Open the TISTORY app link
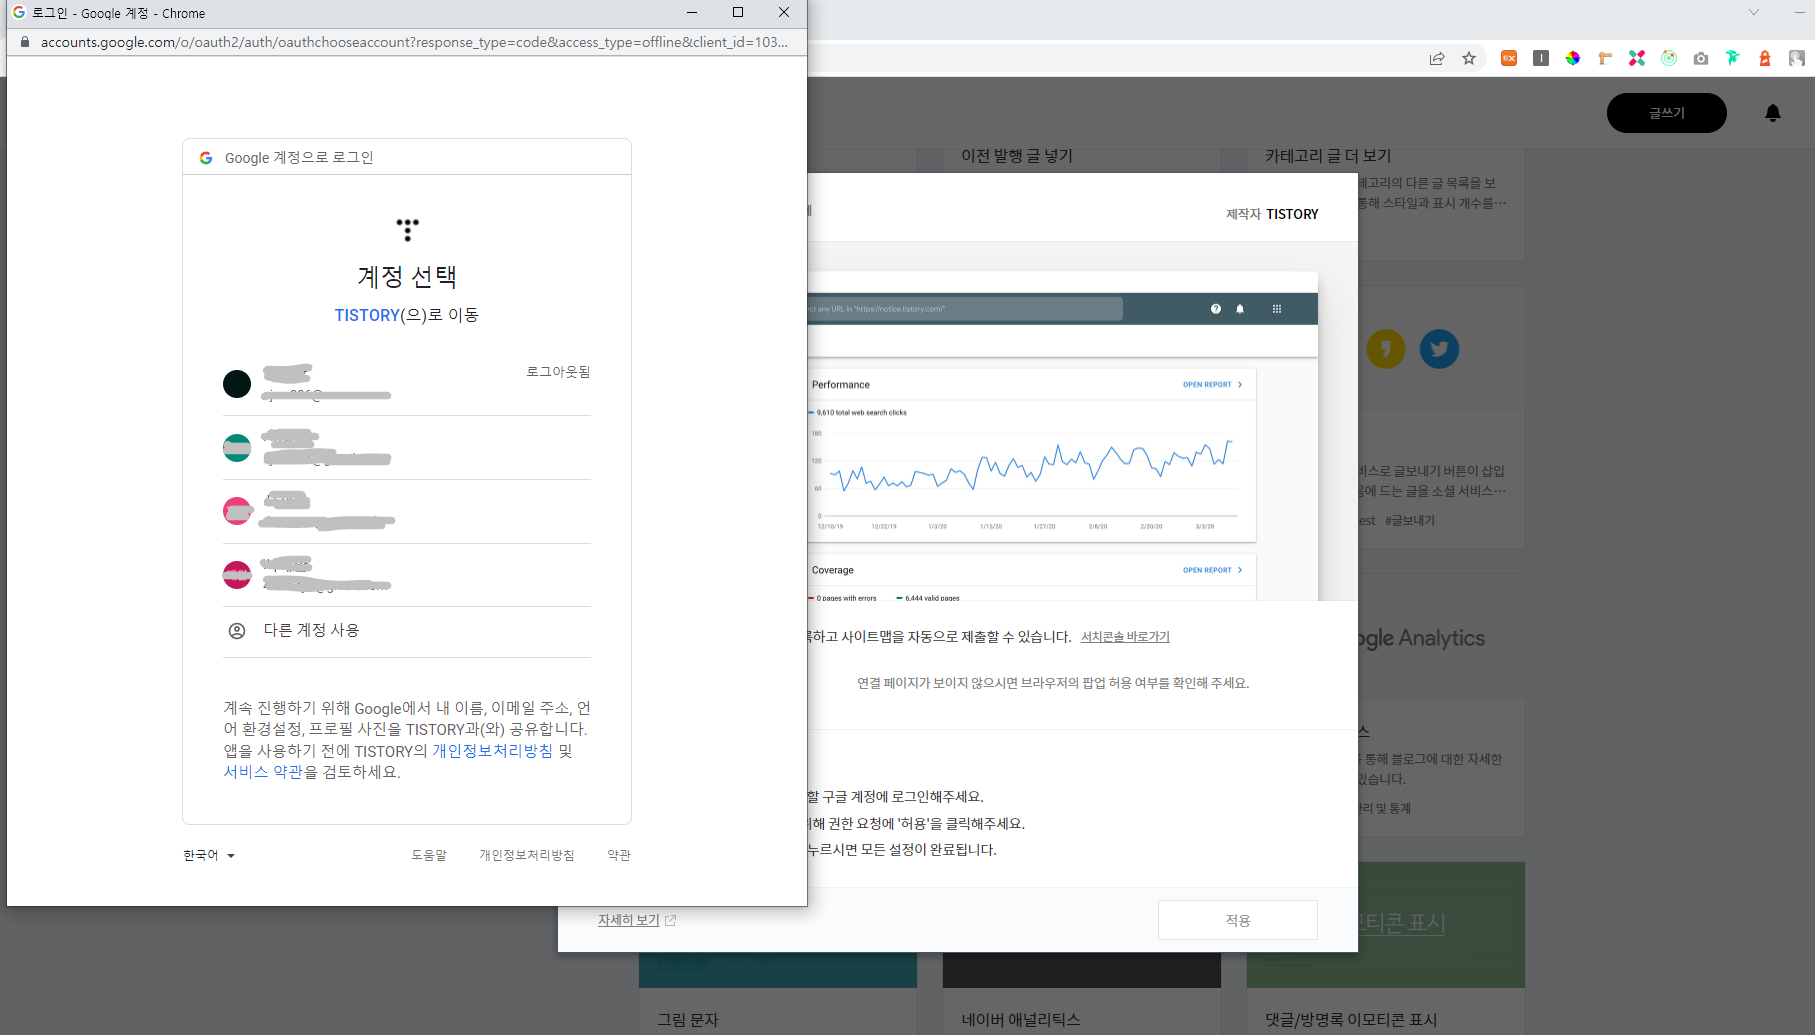1815x1035 pixels. [367, 315]
